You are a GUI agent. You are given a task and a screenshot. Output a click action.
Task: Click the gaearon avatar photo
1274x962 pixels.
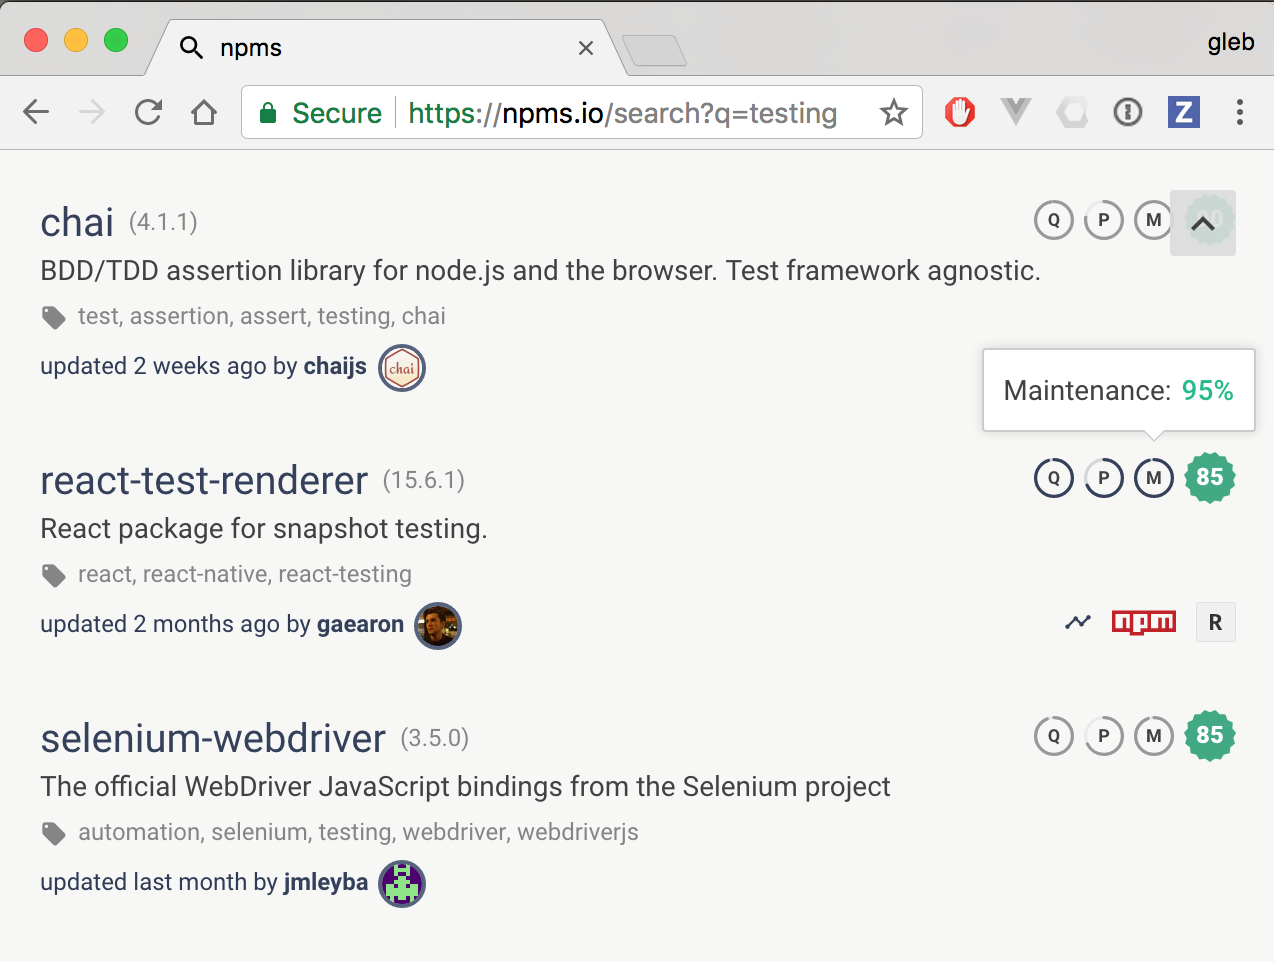coord(438,626)
